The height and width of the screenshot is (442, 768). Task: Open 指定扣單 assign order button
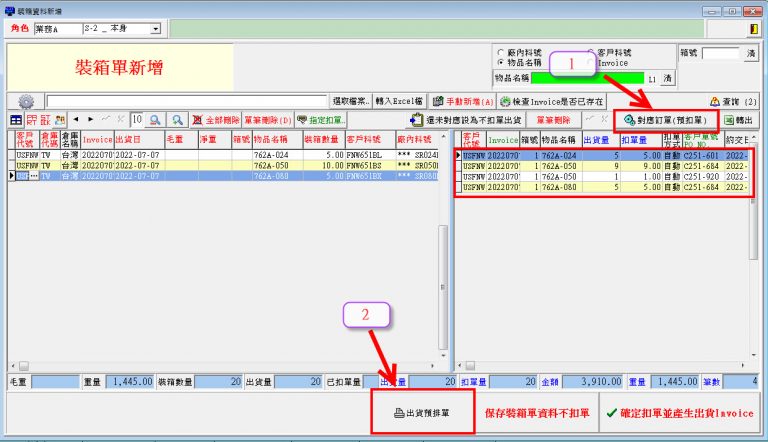(x=321, y=120)
